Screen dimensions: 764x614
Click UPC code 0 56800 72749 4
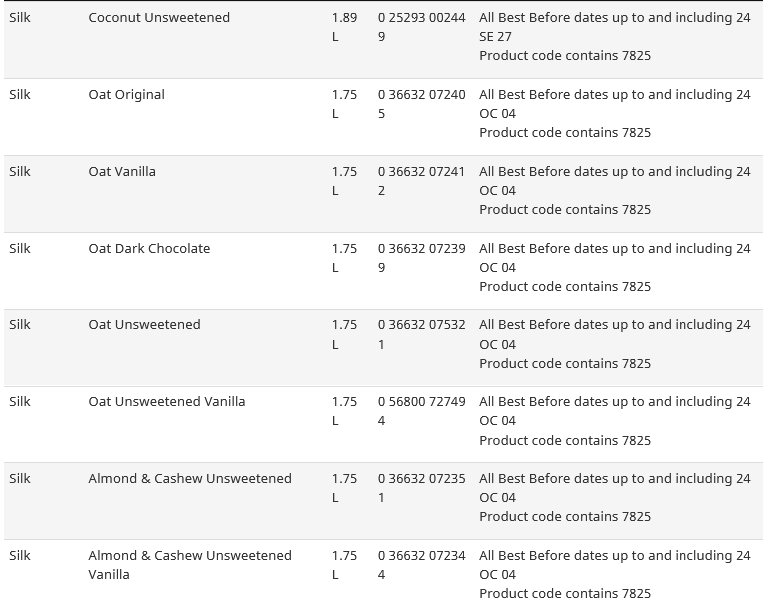click(x=421, y=411)
